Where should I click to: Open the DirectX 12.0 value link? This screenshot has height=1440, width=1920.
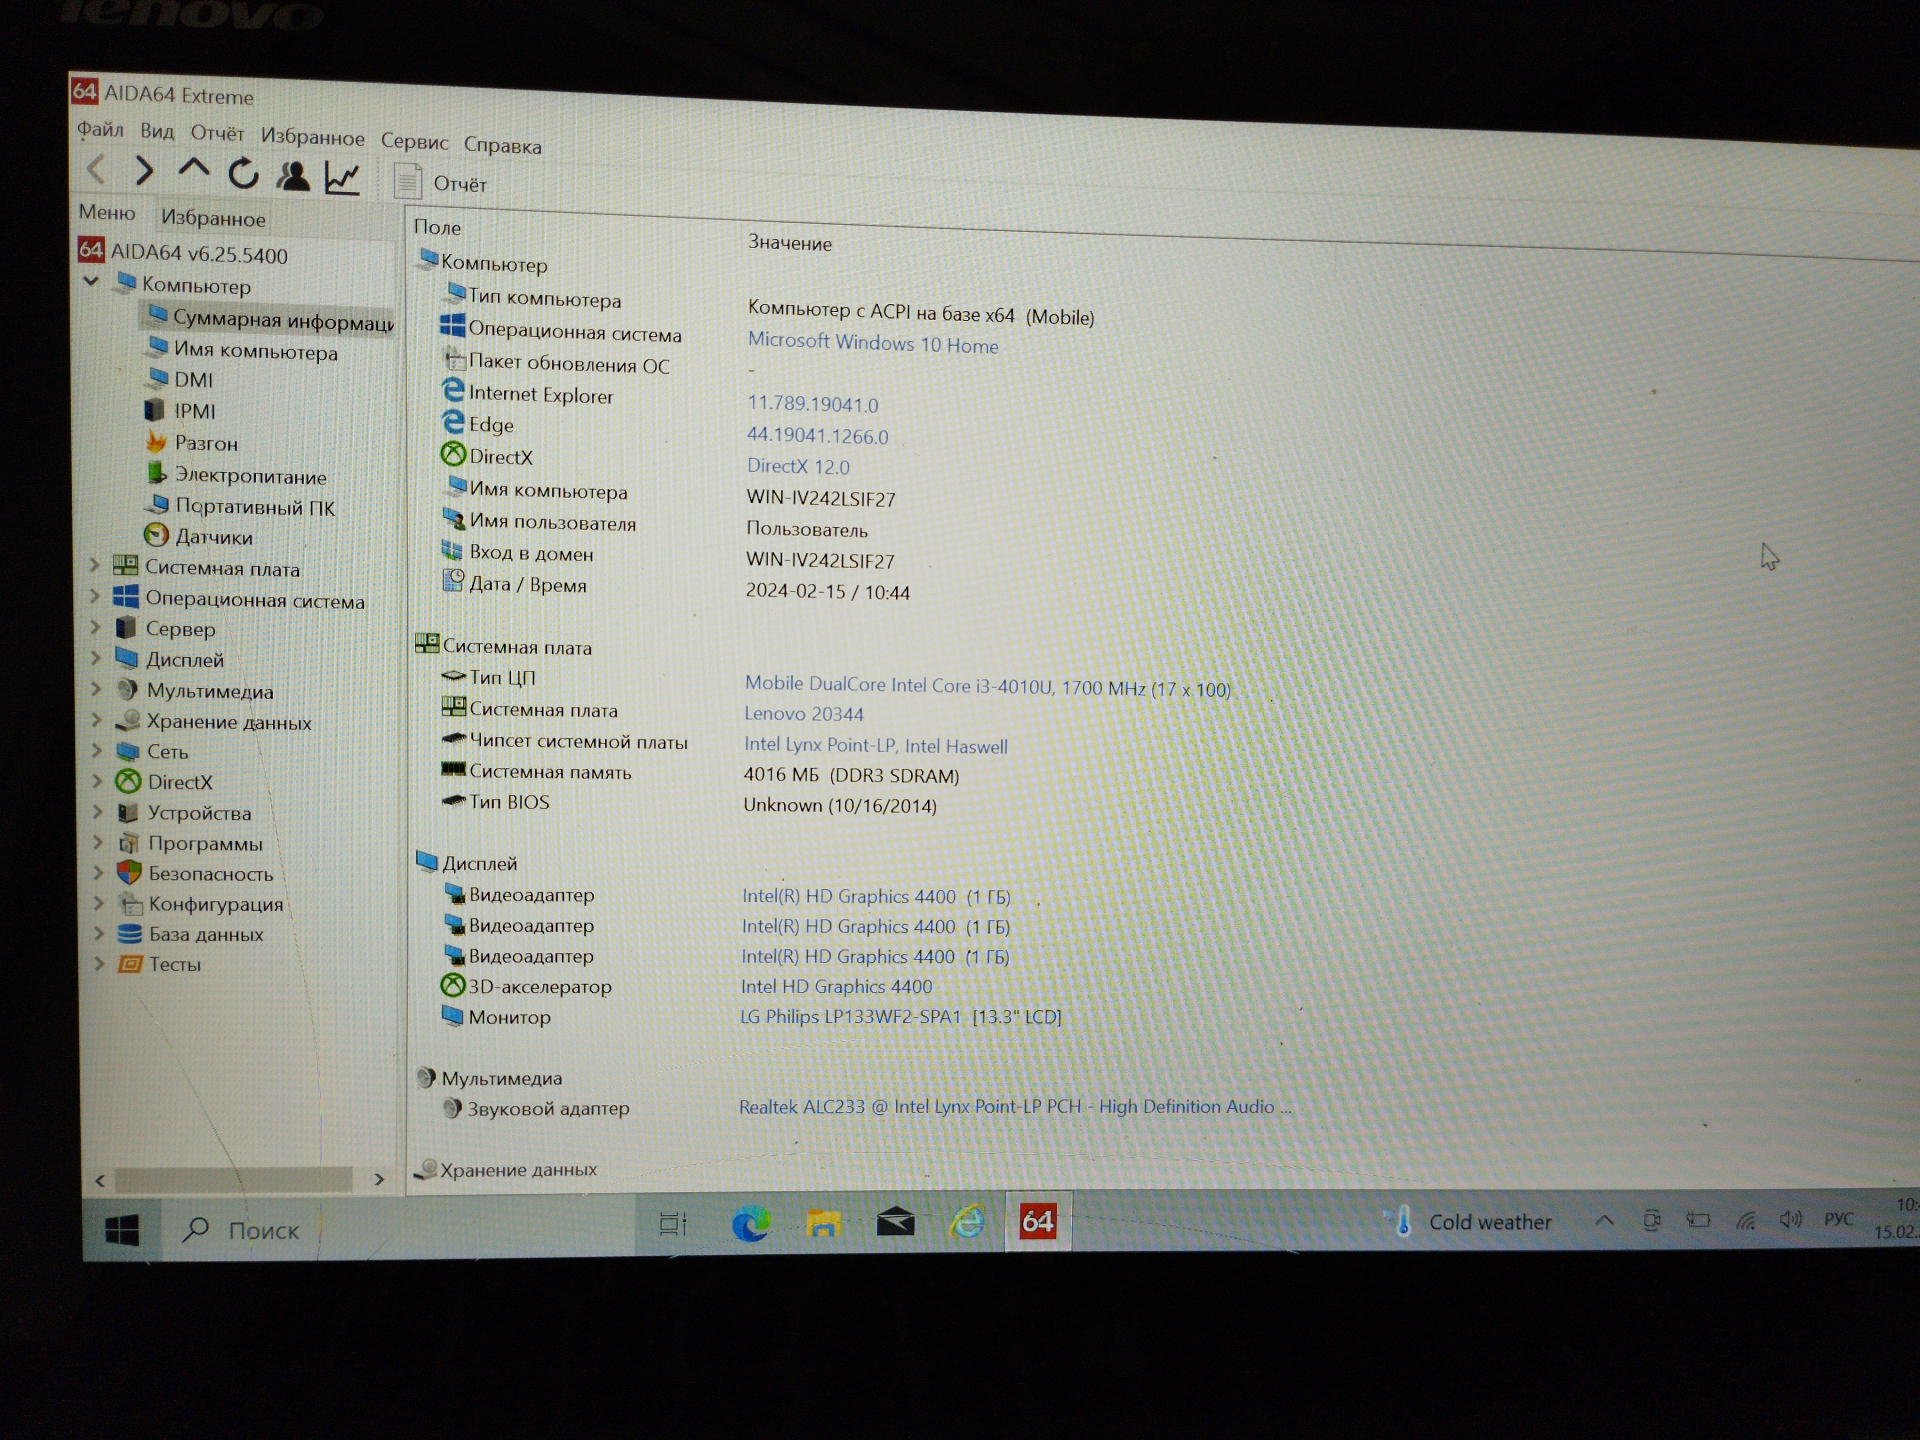pos(798,466)
